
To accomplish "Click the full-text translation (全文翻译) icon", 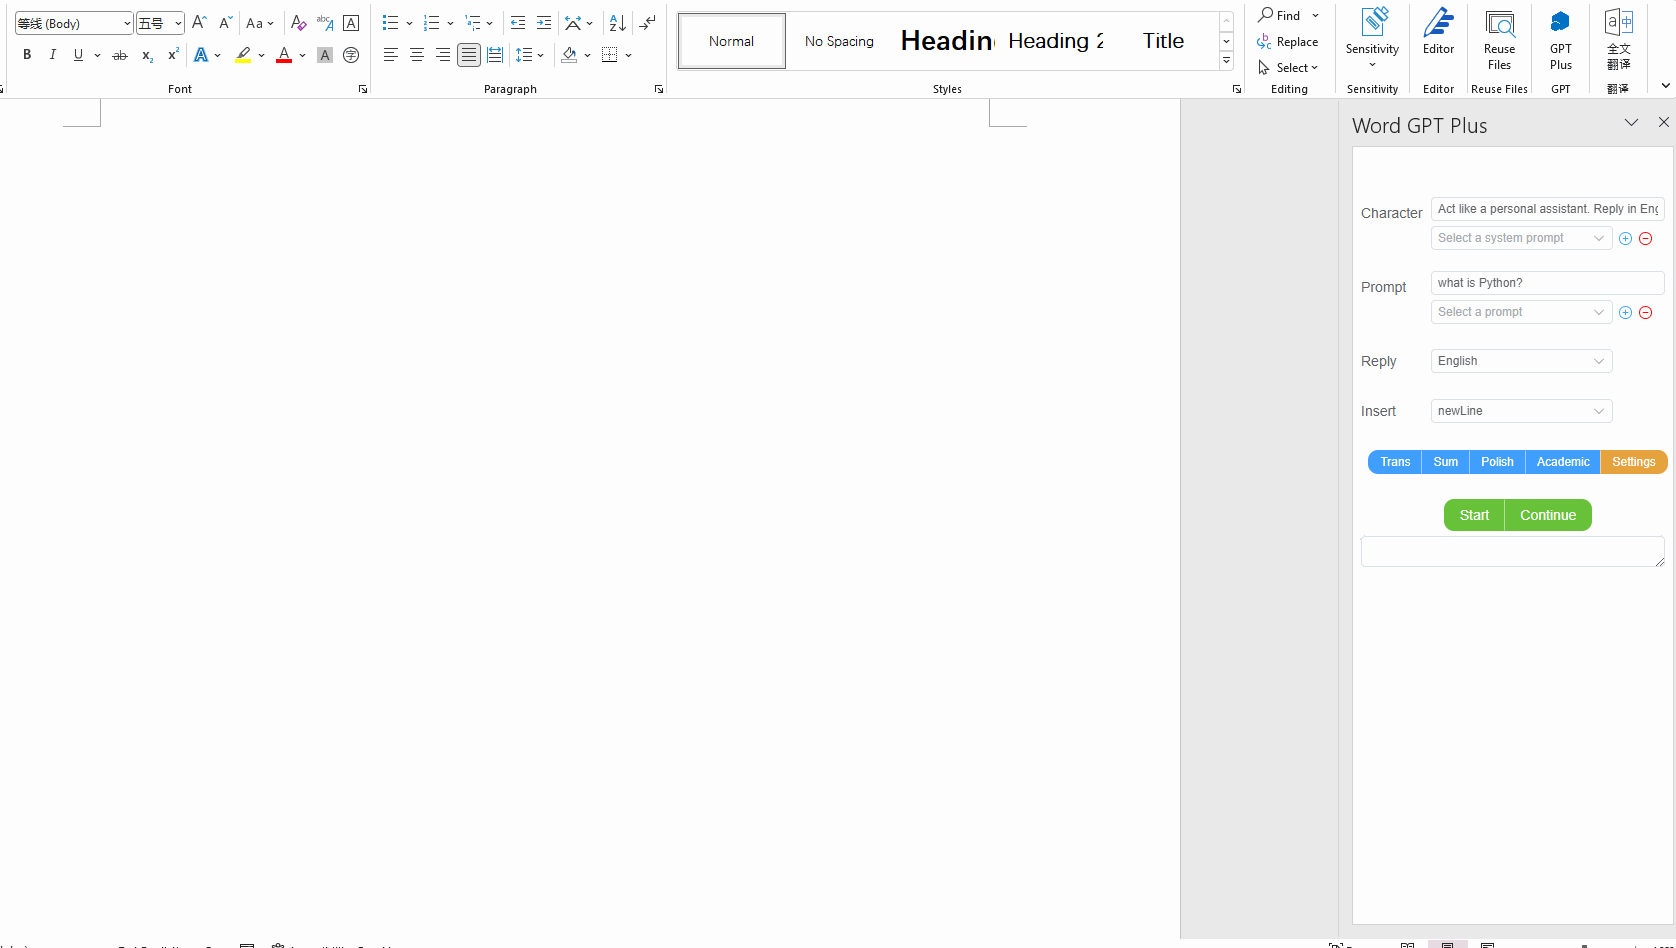I will pyautogui.click(x=1619, y=40).
